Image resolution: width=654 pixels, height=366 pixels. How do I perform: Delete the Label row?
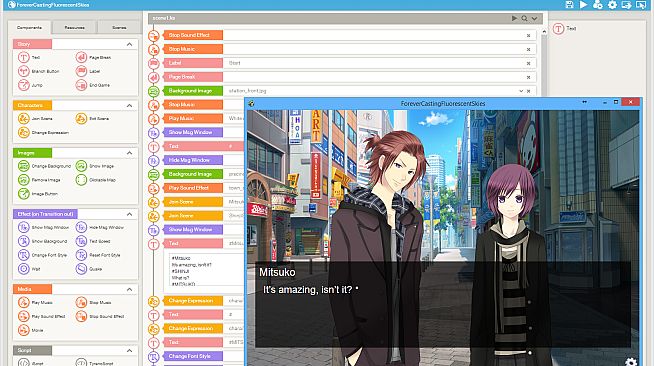(528, 63)
